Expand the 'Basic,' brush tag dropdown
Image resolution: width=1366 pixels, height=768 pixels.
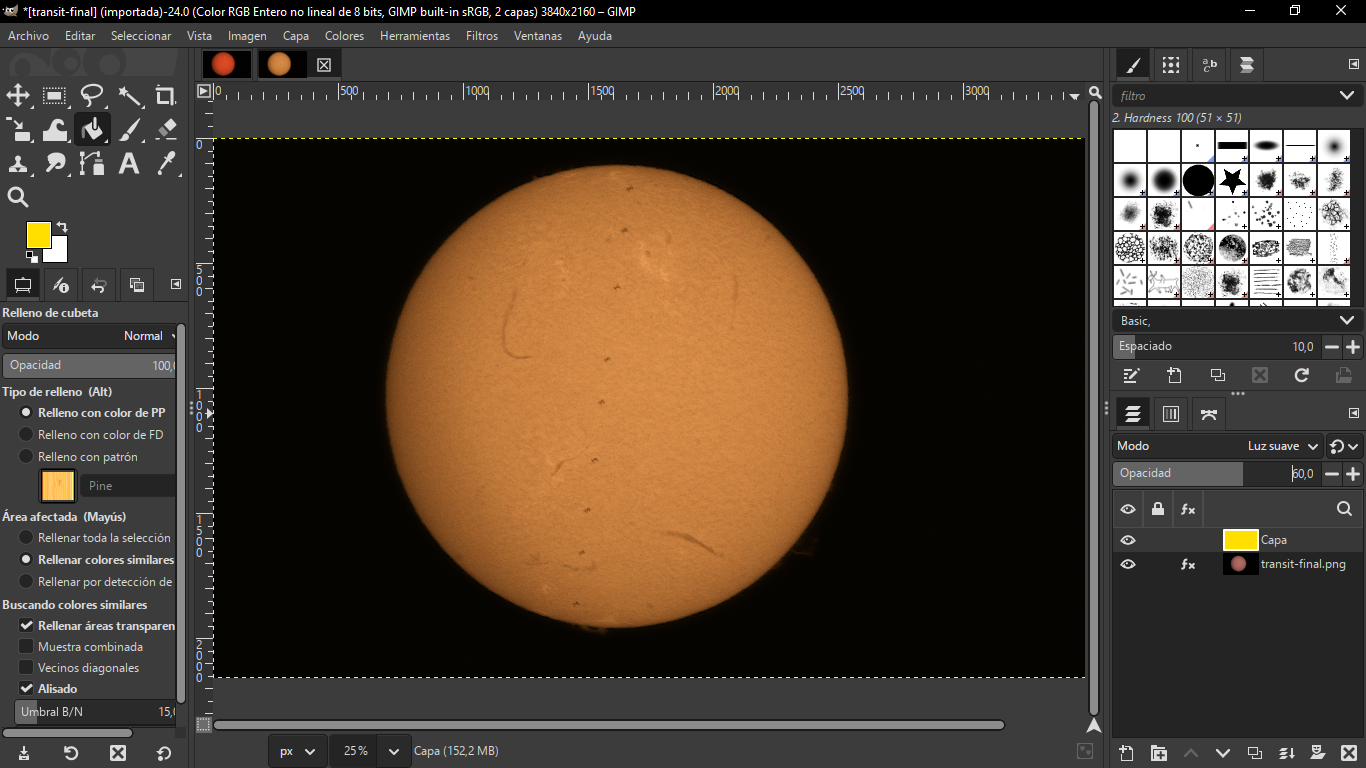click(1346, 321)
